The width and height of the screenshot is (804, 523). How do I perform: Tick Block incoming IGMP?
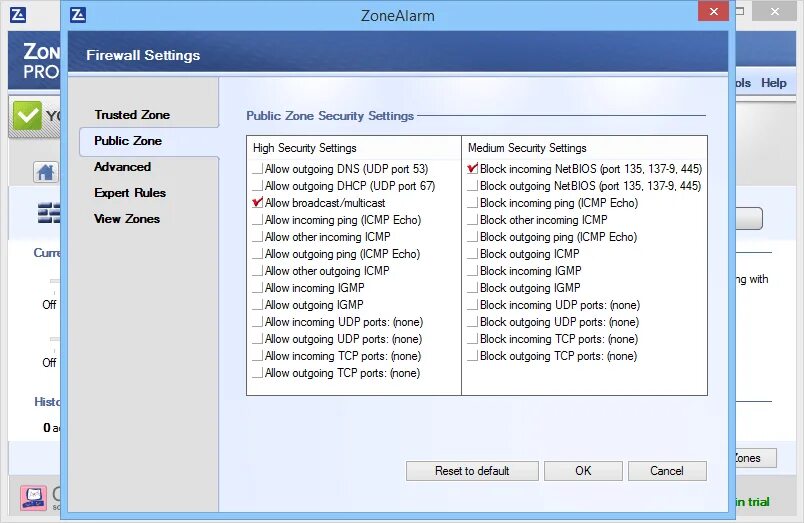coord(472,271)
